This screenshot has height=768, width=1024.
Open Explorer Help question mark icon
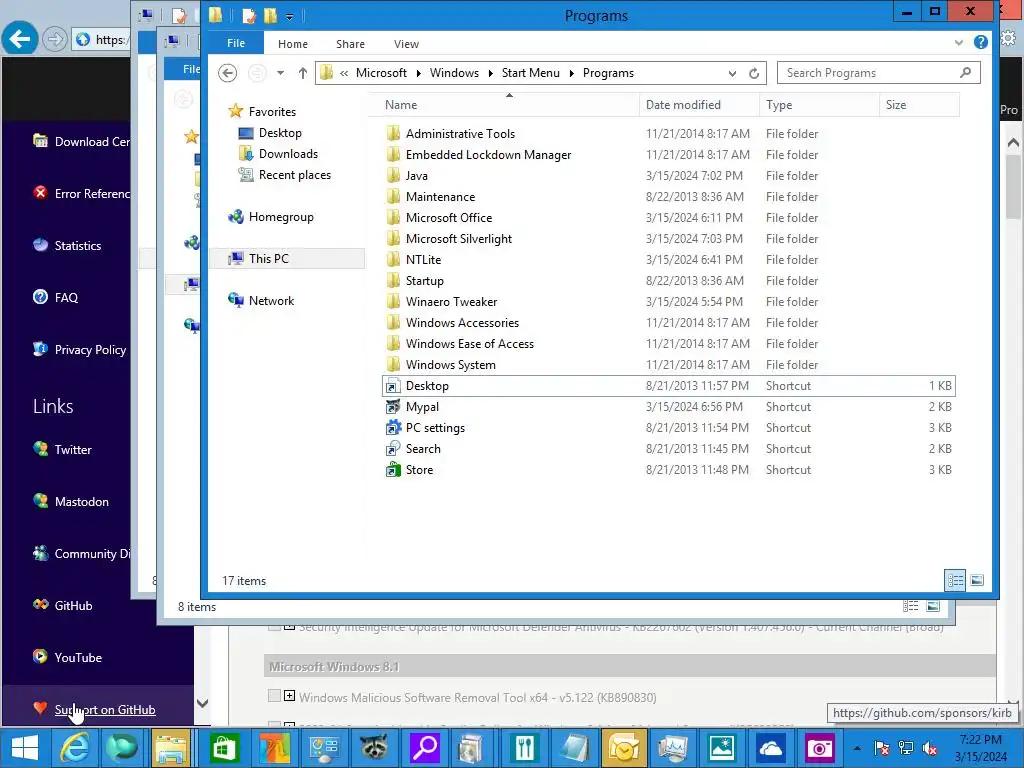coord(980,42)
